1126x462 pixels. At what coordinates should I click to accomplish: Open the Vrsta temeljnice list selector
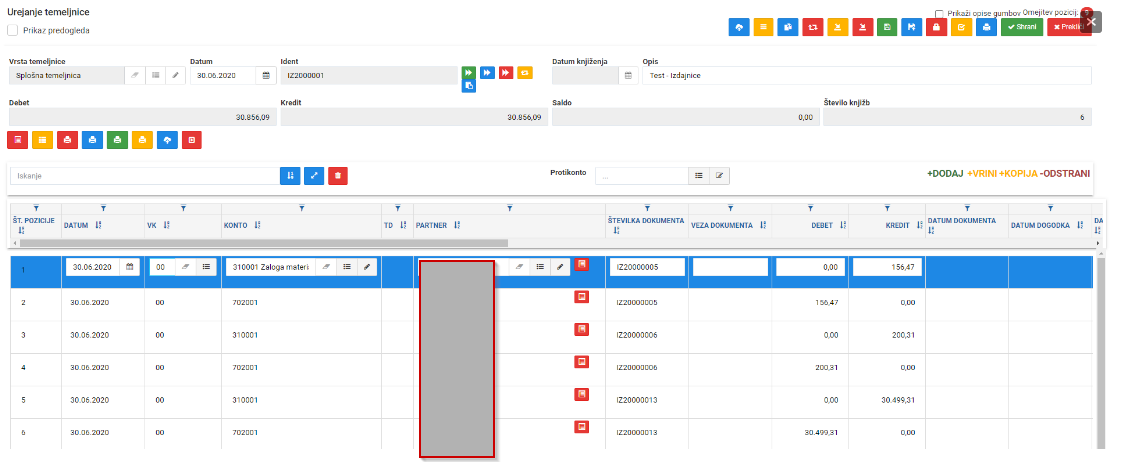pos(155,75)
